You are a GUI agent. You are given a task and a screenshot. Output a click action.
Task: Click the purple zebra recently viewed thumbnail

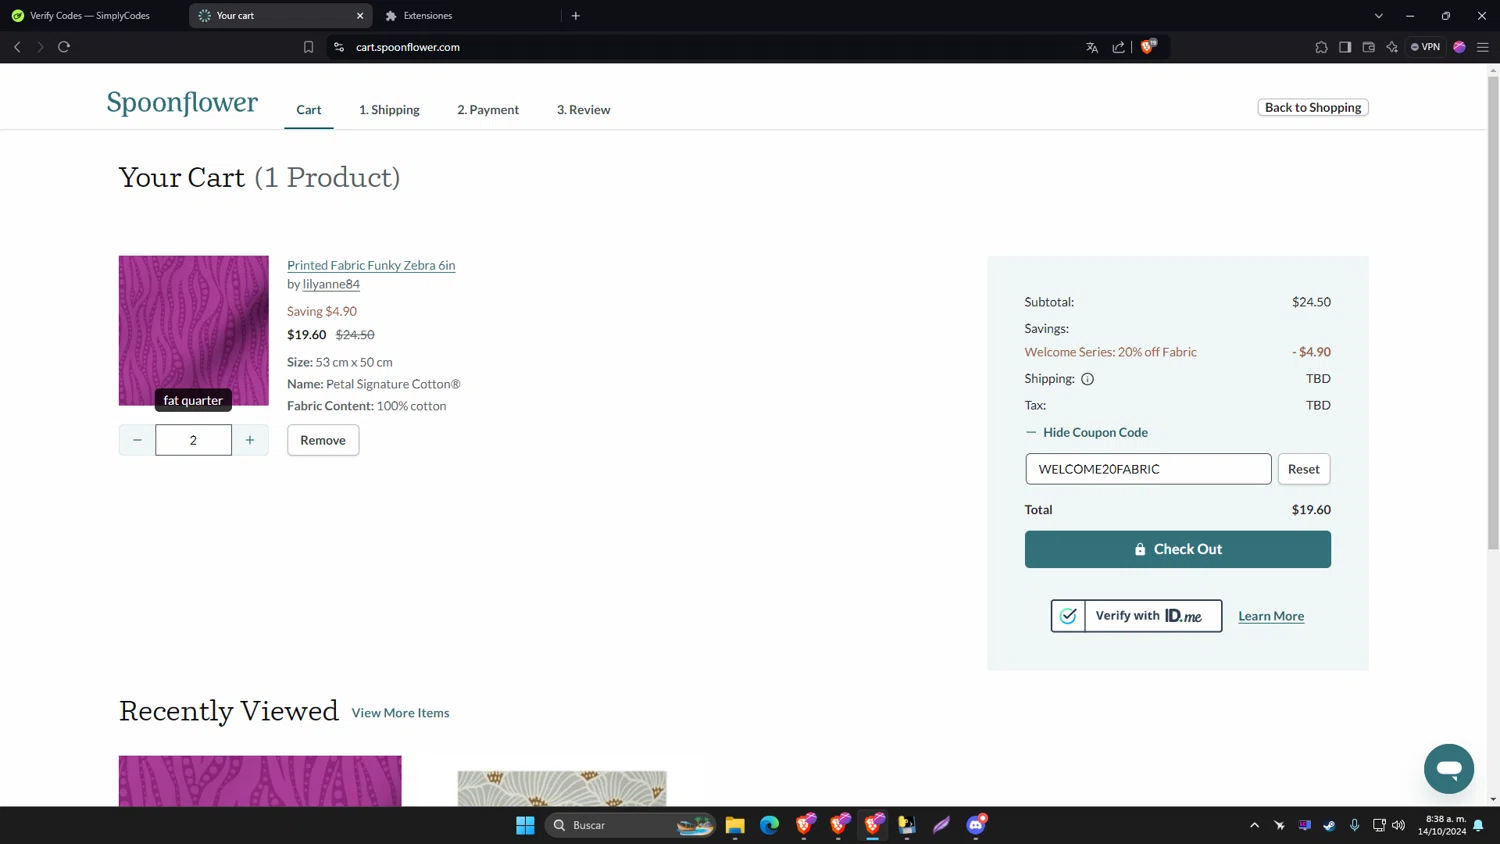tap(260, 781)
